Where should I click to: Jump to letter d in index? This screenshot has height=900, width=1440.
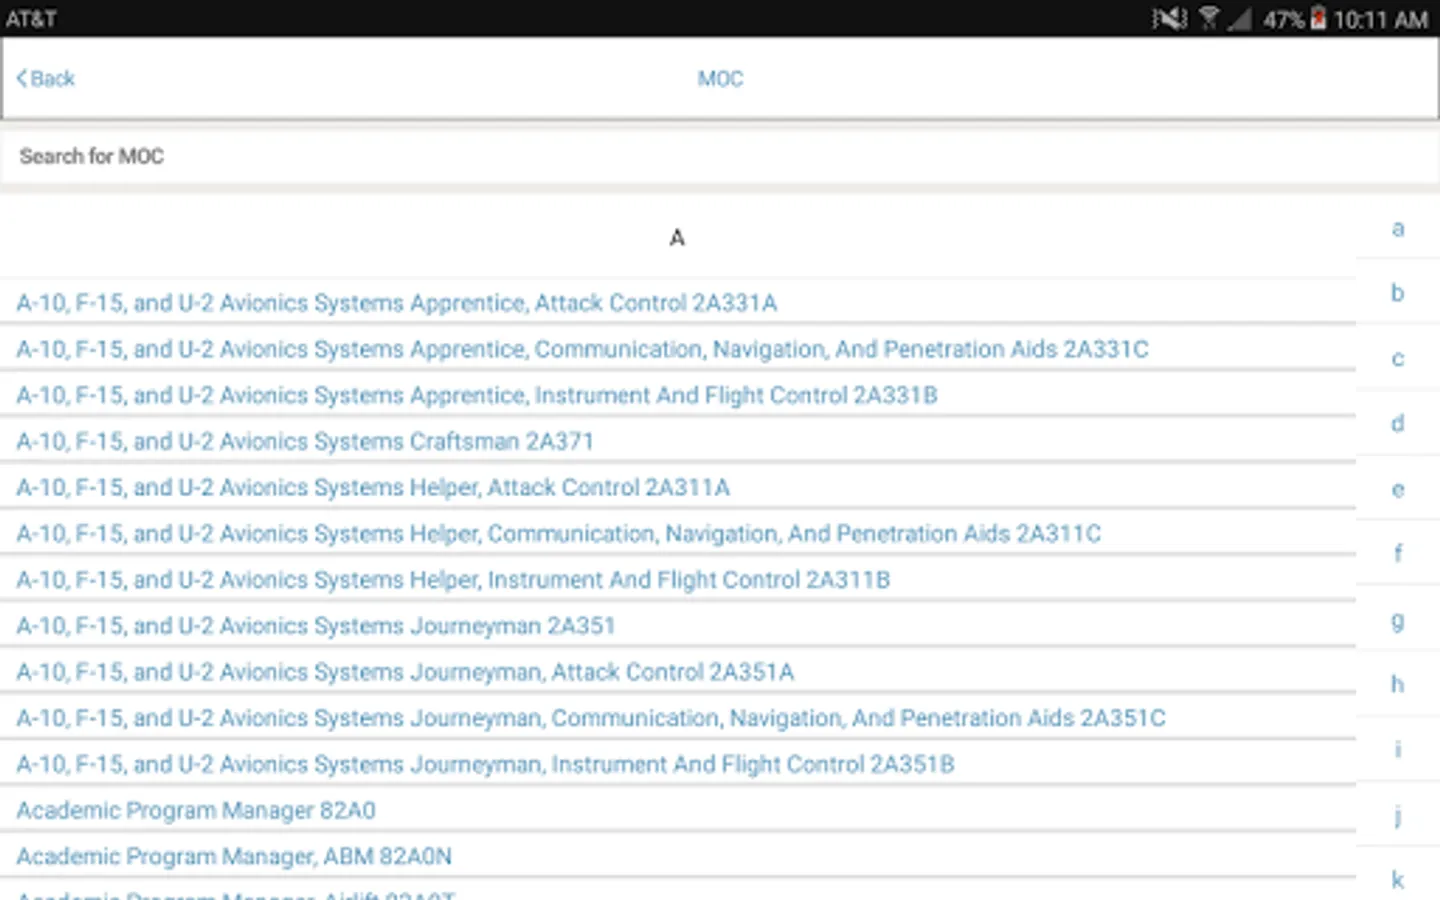click(1397, 423)
